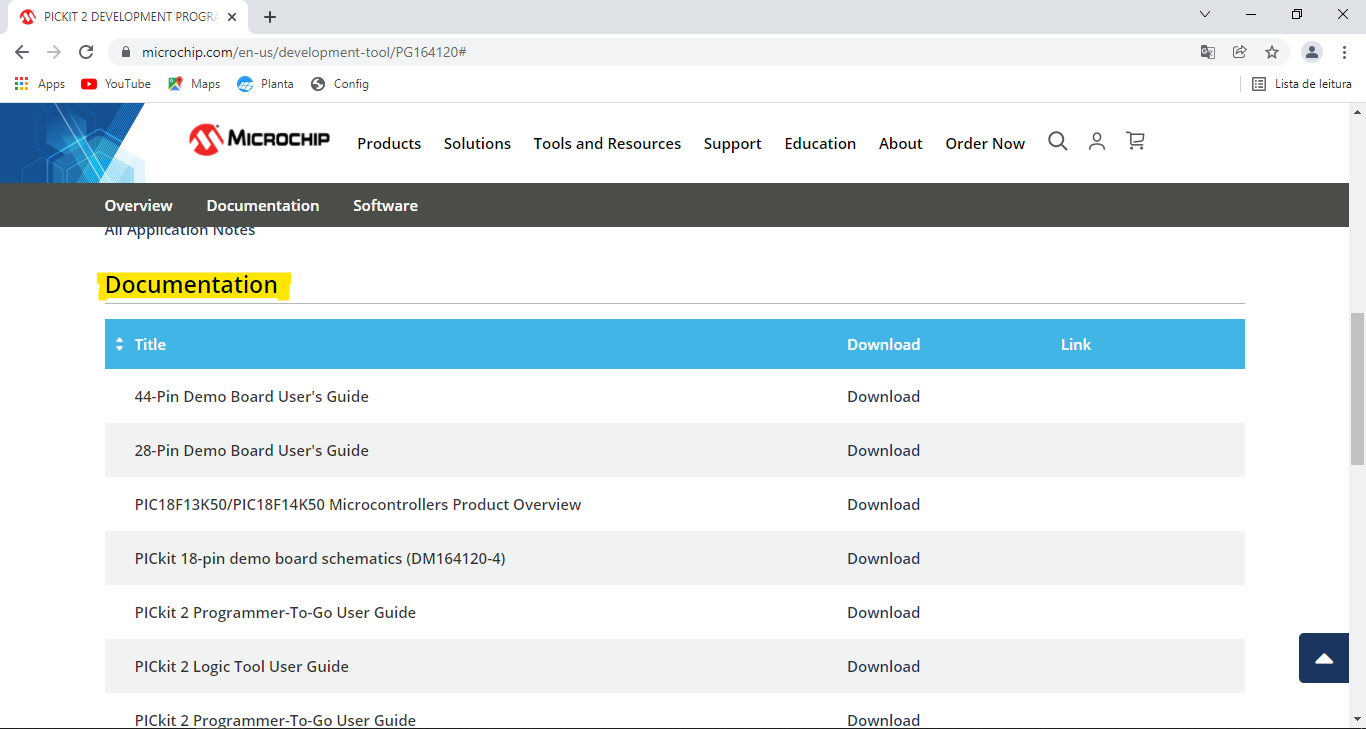Open the shopping cart icon

click(1135, 142)
